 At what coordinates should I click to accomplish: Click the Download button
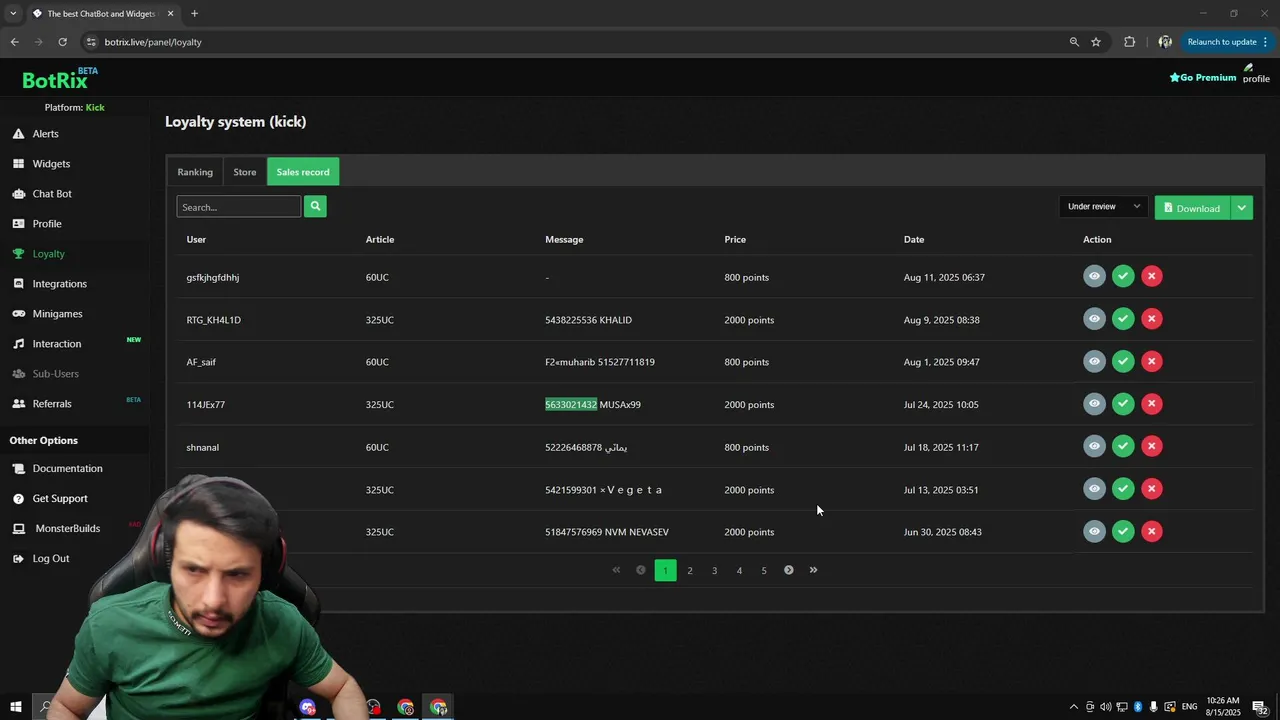click(1192, 207)
